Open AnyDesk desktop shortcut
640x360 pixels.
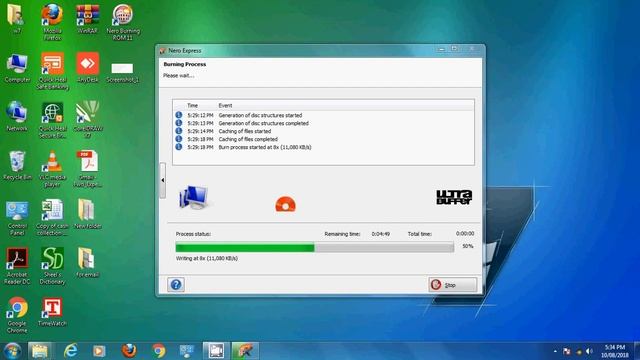tap(87, 68)
